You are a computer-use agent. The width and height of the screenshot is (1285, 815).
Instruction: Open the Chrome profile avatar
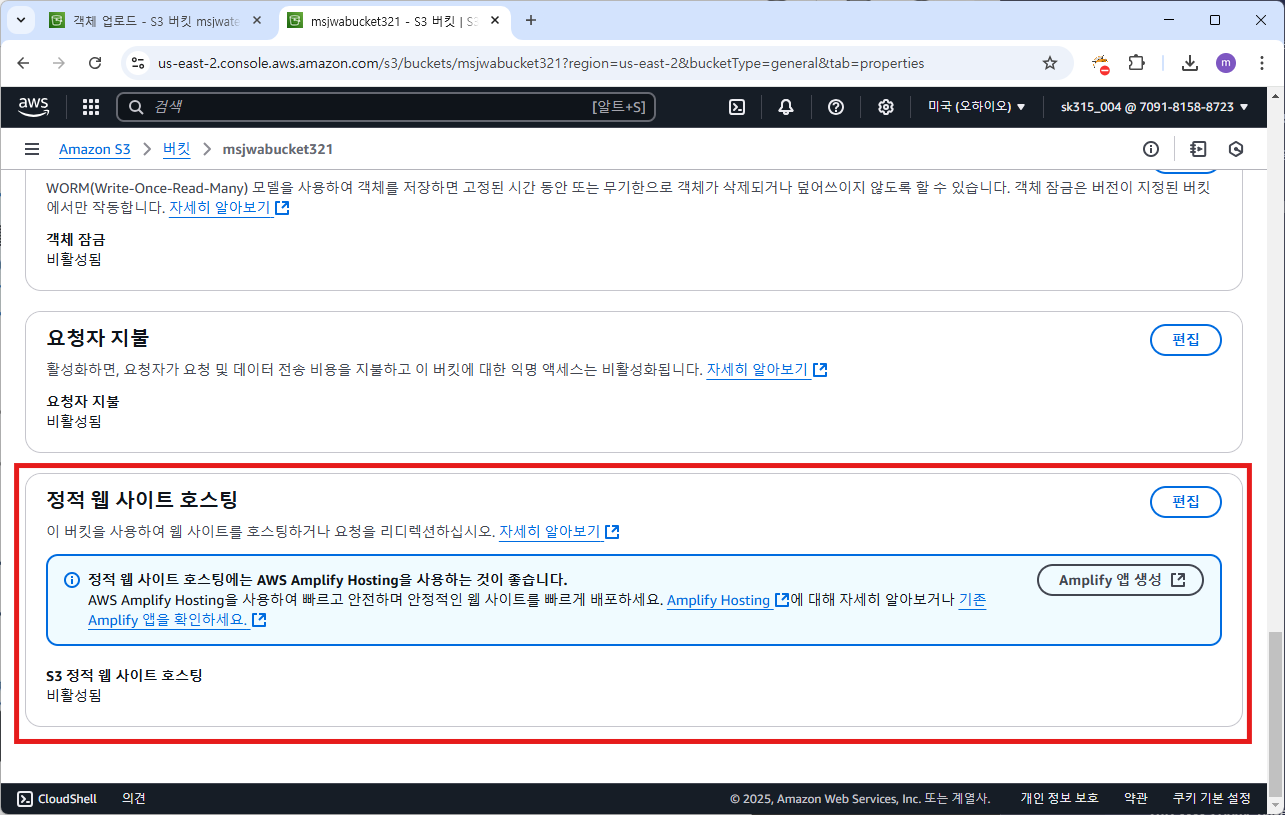click(x=1226, y=63)
